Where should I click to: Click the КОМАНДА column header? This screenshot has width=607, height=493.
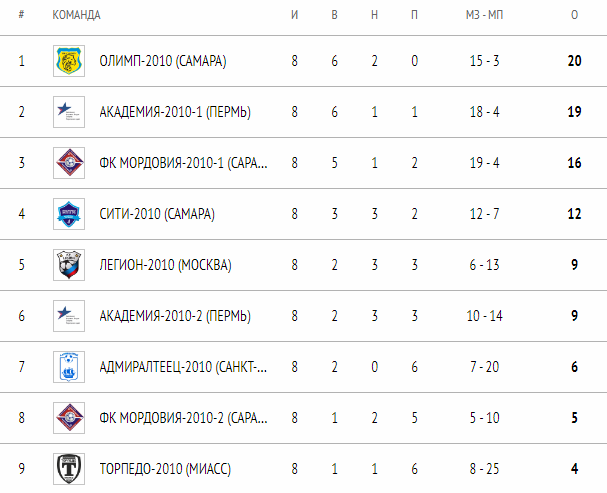[77, 15]
